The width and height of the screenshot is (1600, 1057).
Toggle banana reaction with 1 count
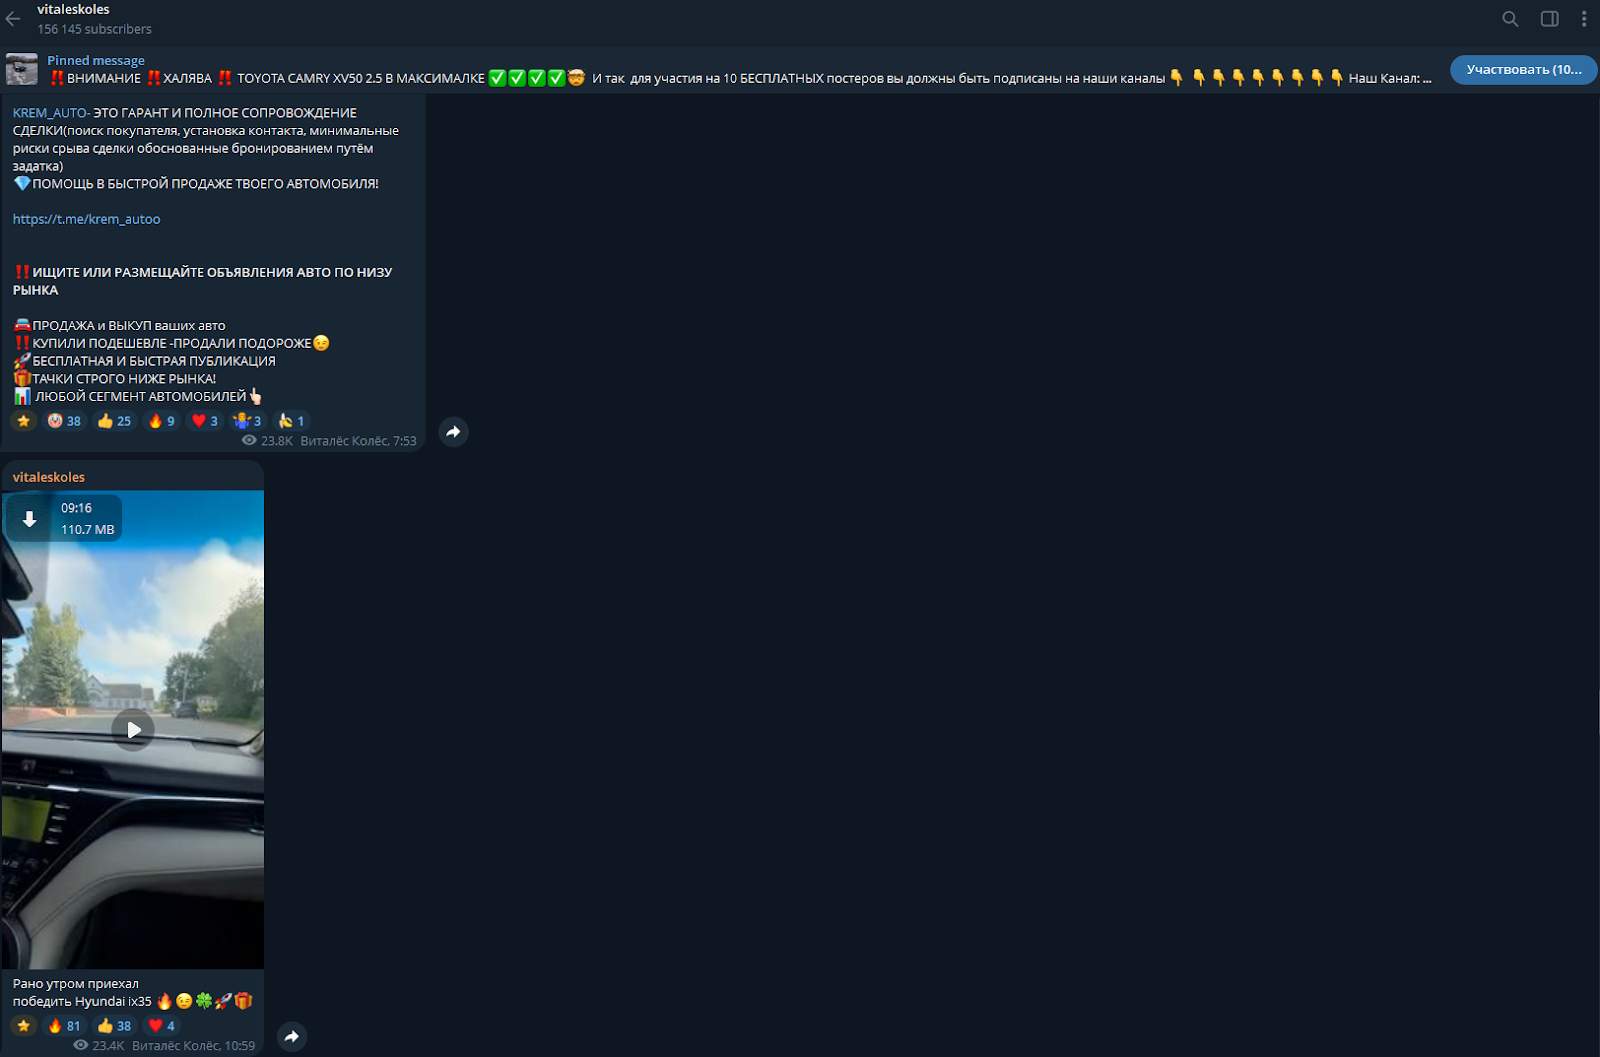pos(291,421)
